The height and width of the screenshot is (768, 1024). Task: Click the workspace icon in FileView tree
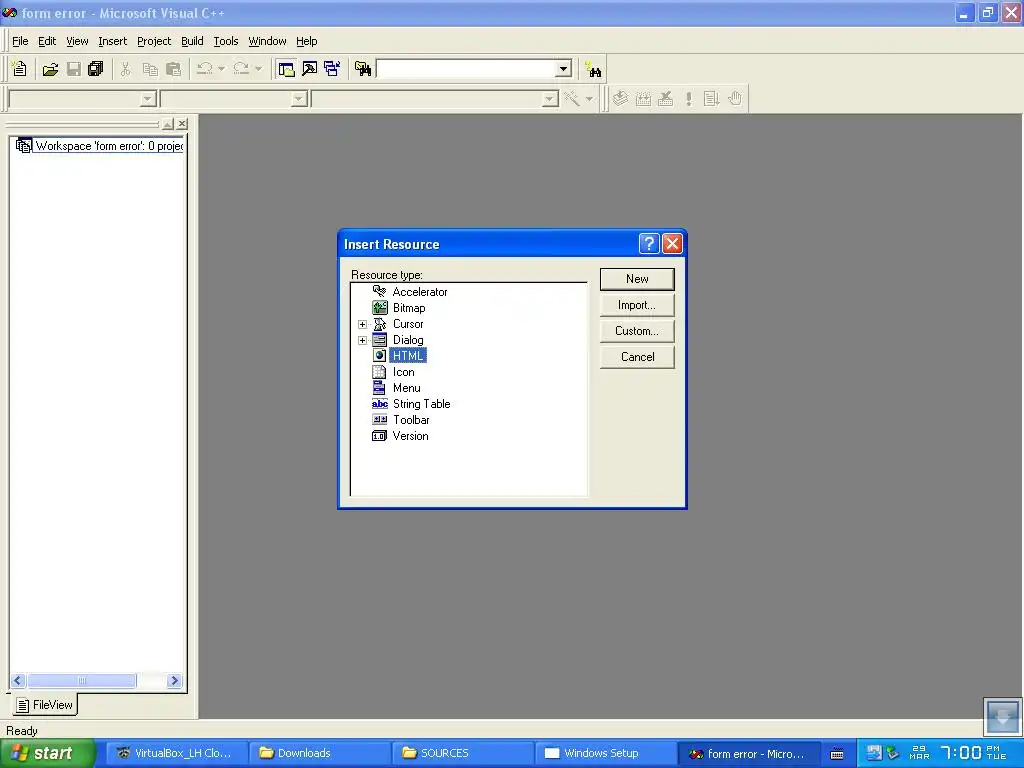tap(24, 146)
